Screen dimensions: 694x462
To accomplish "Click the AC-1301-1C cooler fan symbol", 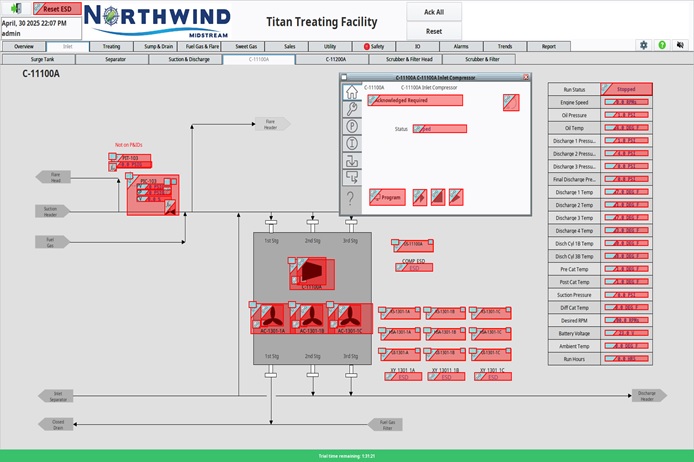I will 351,318.
